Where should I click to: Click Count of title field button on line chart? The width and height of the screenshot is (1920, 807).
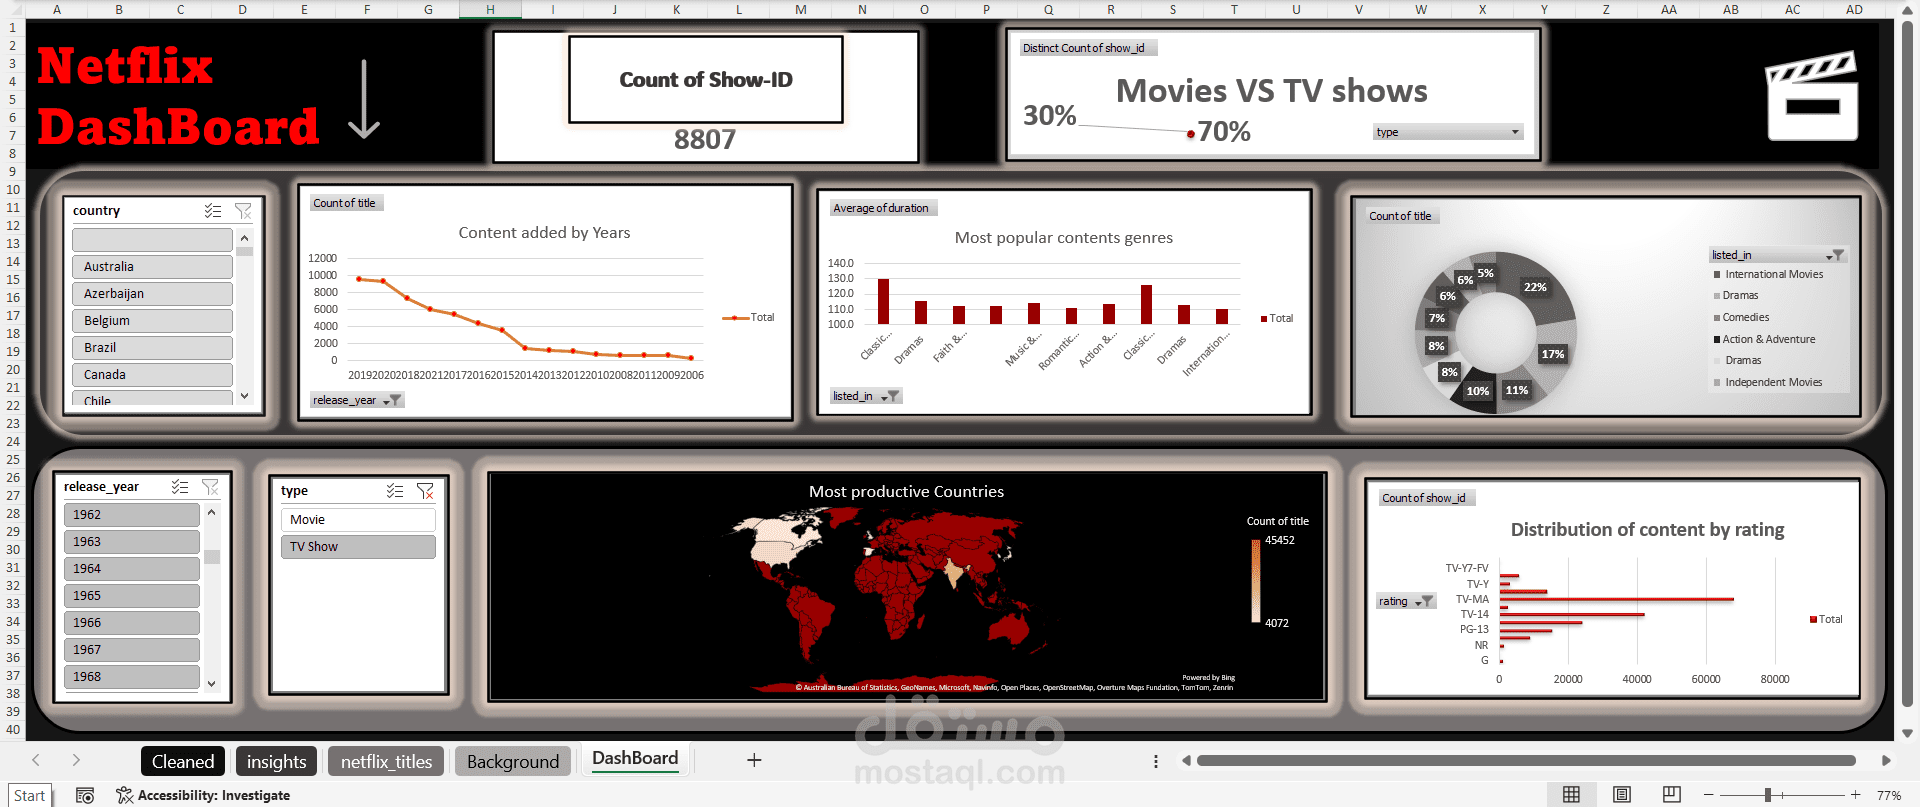(x=345, y=203)
